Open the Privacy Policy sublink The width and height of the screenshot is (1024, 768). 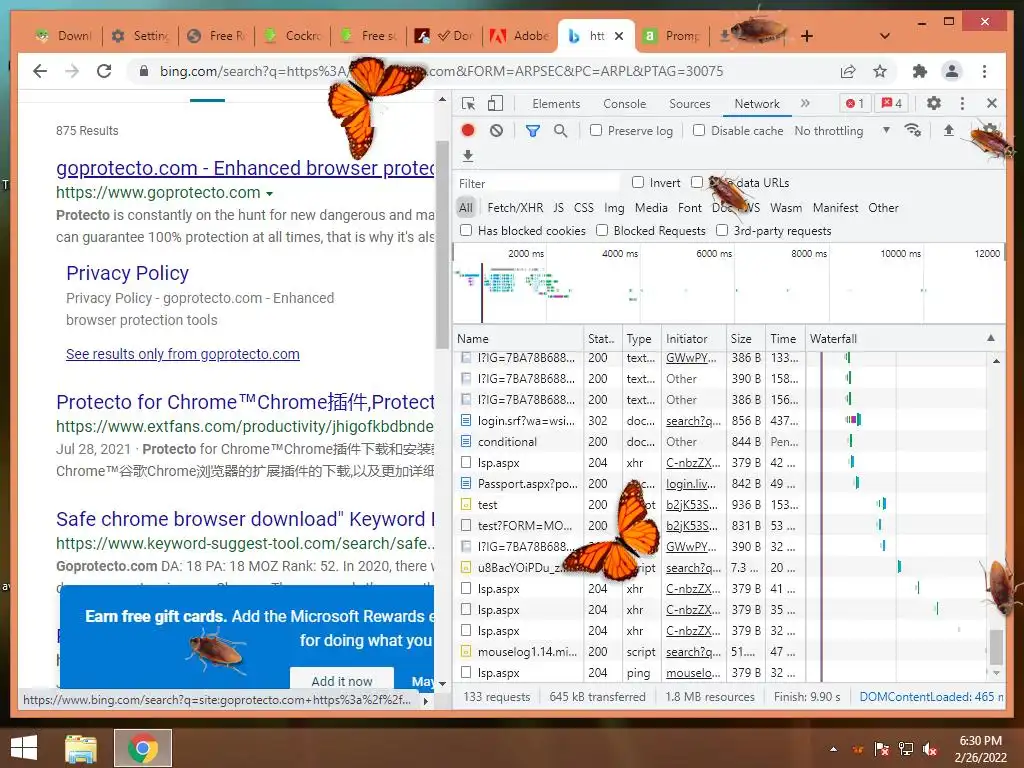point(127,273)
